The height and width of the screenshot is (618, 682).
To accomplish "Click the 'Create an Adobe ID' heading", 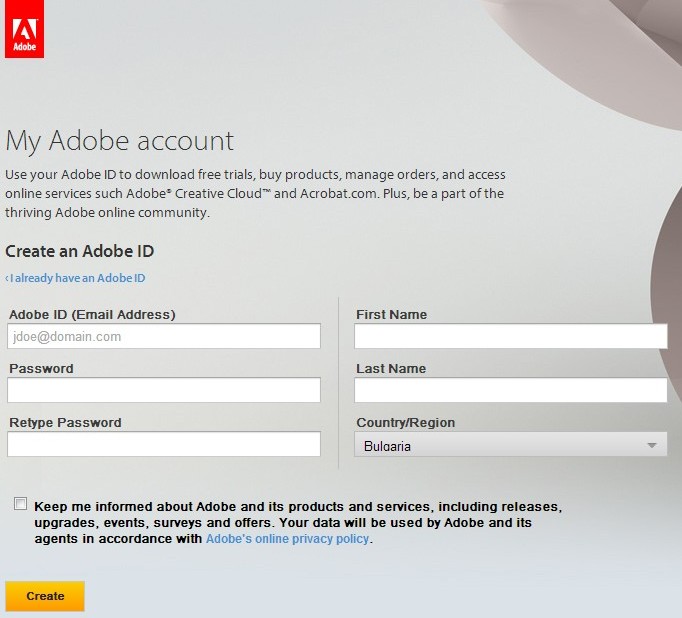I will (x=80, y=251).
